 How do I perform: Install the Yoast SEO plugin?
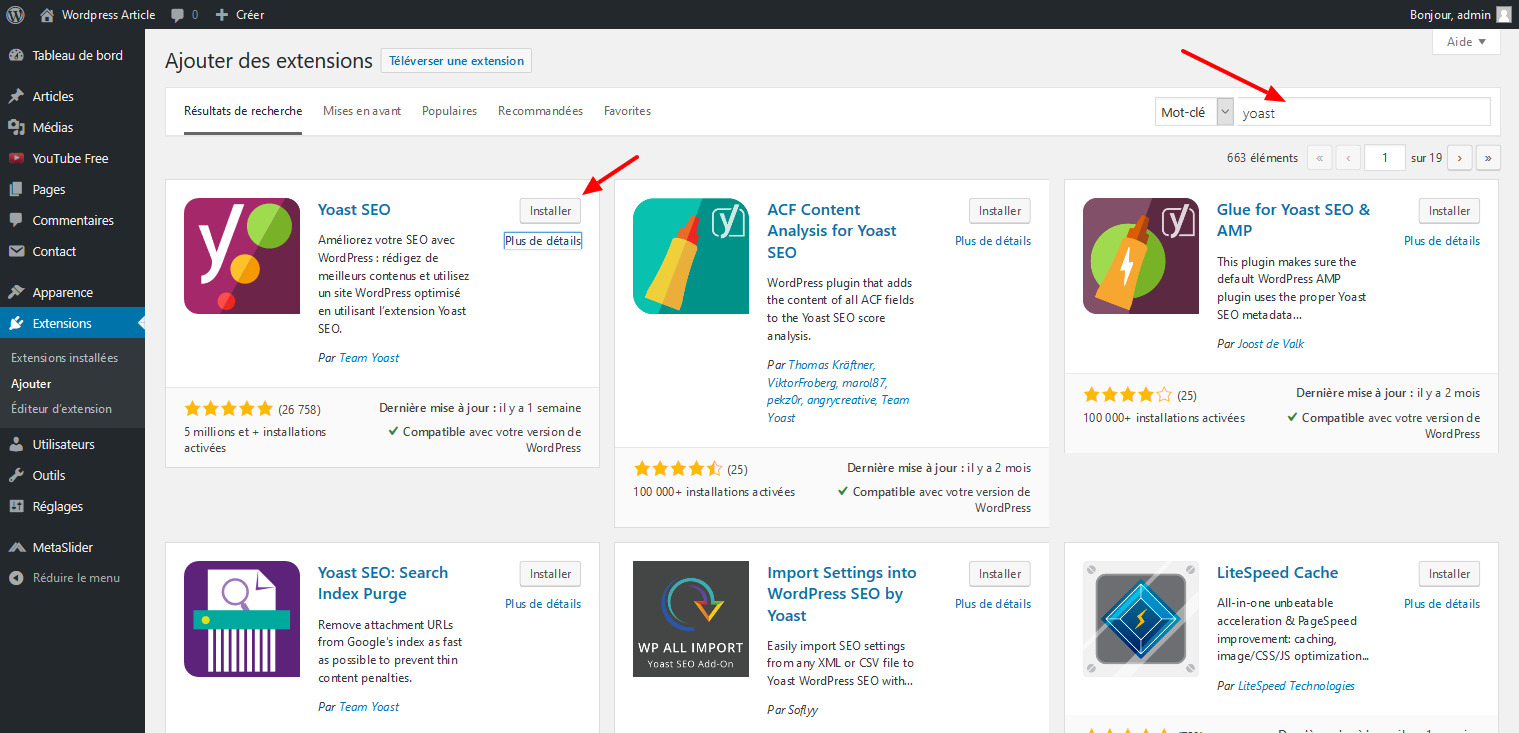550,211
